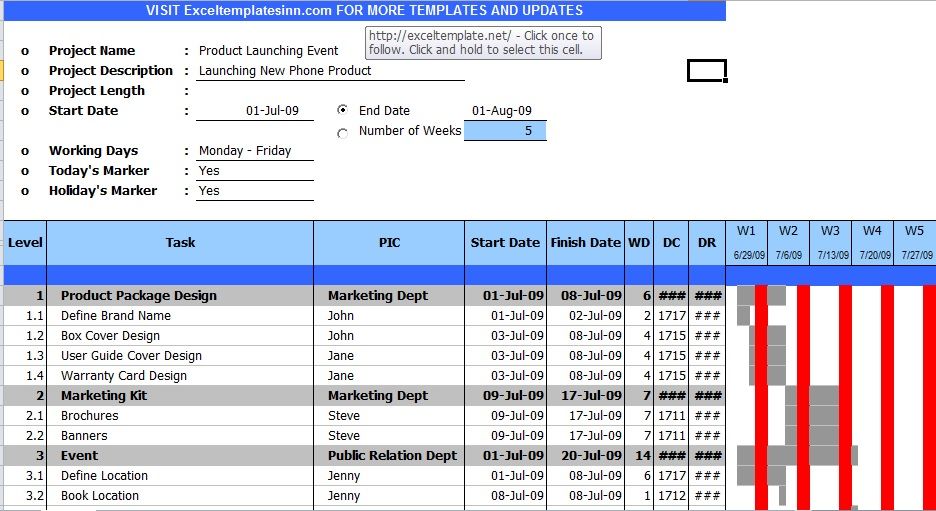Click the Start Date column header
Screen dimensions: 936x511
[x=505, y=242]
